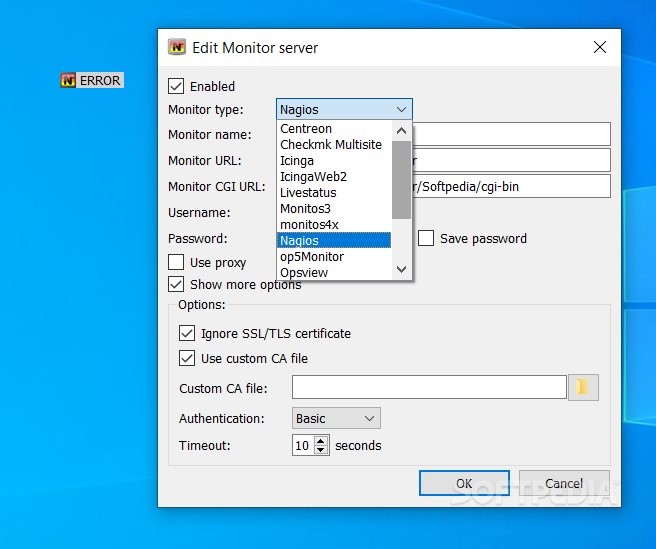Click the ERROR status widget on desktop
Screen dimensions: 656x549
click(92, 80)
